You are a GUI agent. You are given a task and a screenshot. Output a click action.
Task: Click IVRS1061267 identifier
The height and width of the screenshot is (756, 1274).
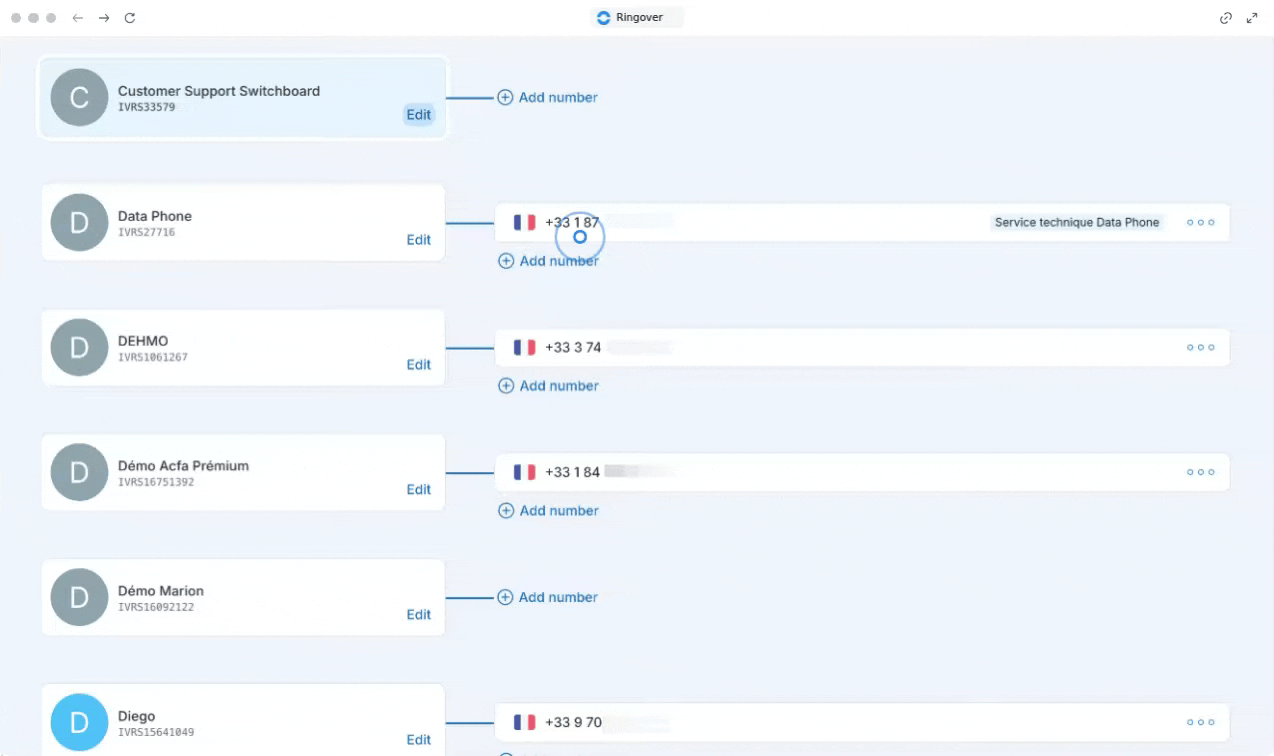152,357
